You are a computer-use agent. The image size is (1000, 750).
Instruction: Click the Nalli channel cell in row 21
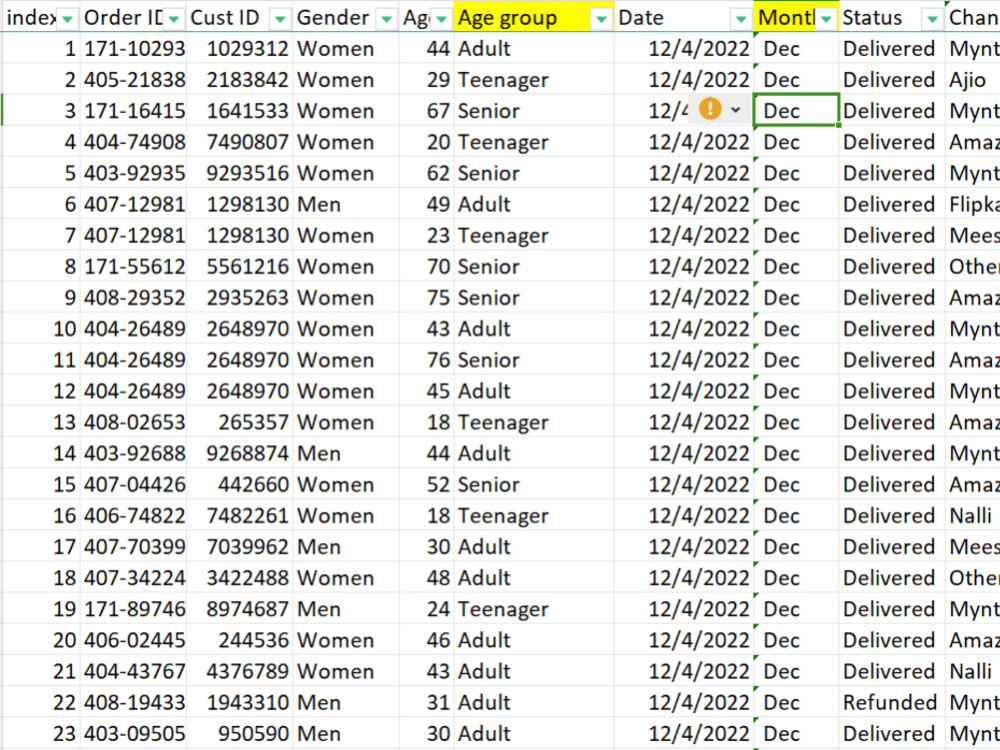(972, 672)
